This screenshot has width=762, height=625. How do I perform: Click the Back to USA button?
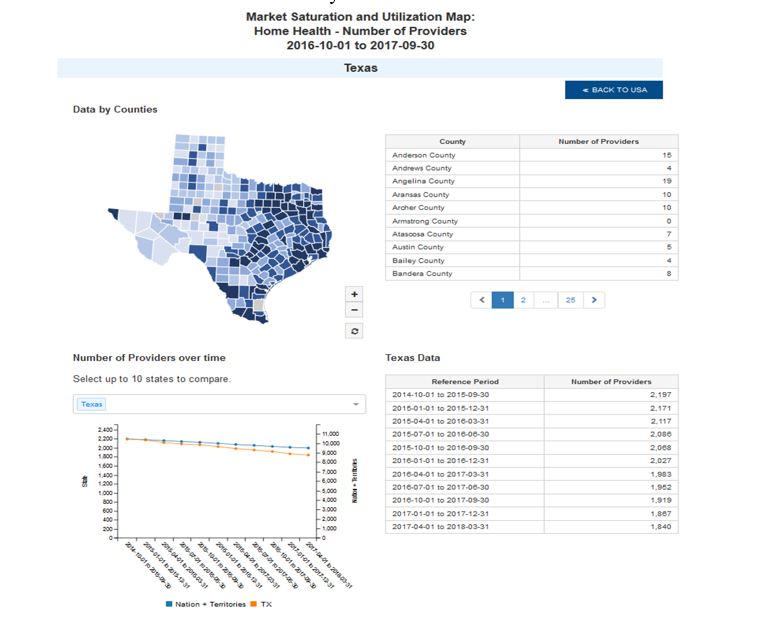pyautogui.click(x=613, y=90)
